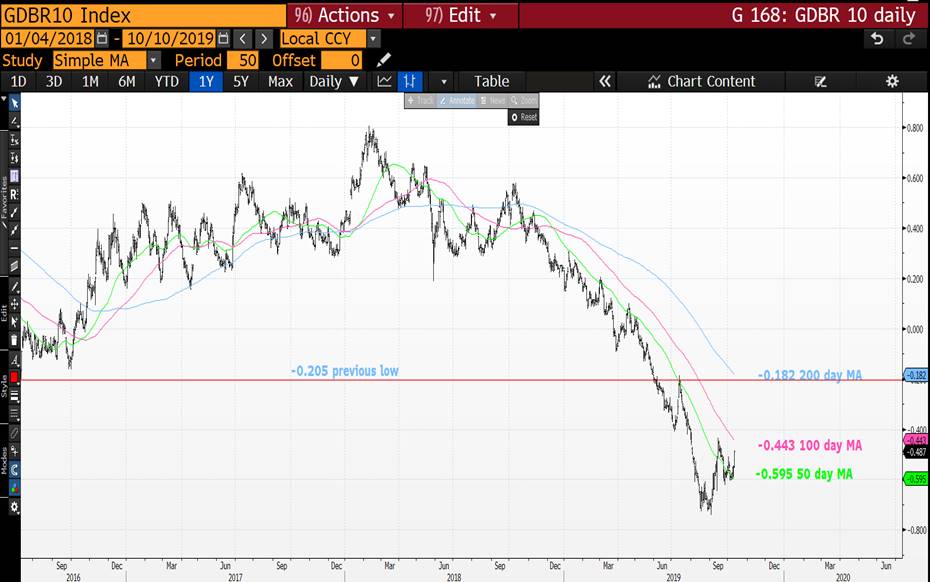Click the undo arrow icon
Viewport: 930px width, 582px height.
pyautogui.click(x=877, y=38)
